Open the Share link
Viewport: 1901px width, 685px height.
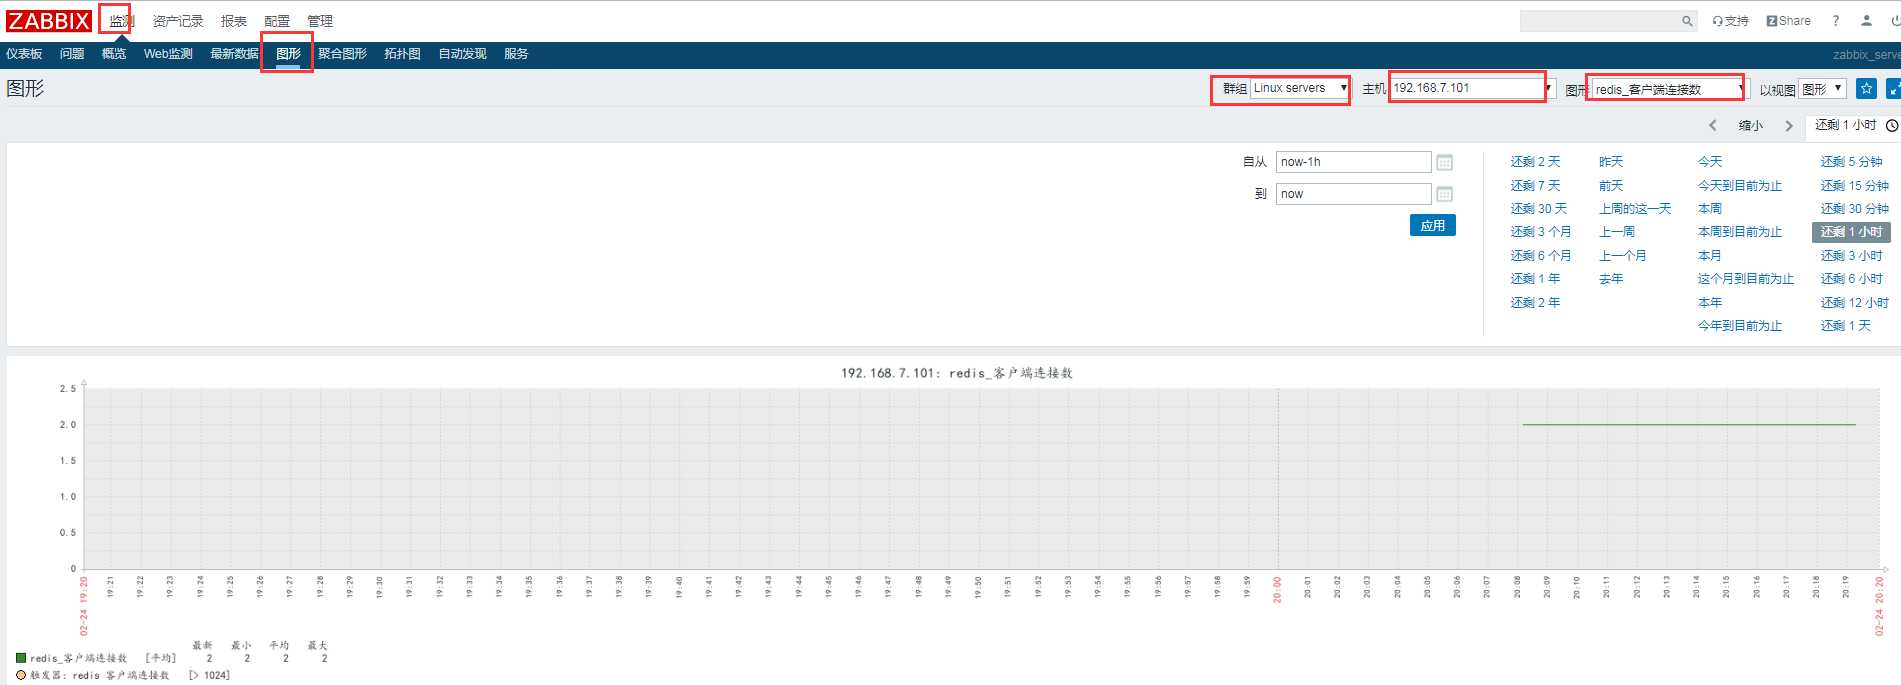(x=1788, y=21)
